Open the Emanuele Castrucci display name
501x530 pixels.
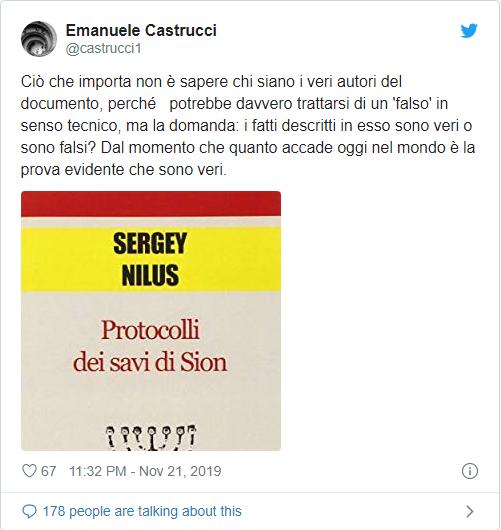click(141, 30)
